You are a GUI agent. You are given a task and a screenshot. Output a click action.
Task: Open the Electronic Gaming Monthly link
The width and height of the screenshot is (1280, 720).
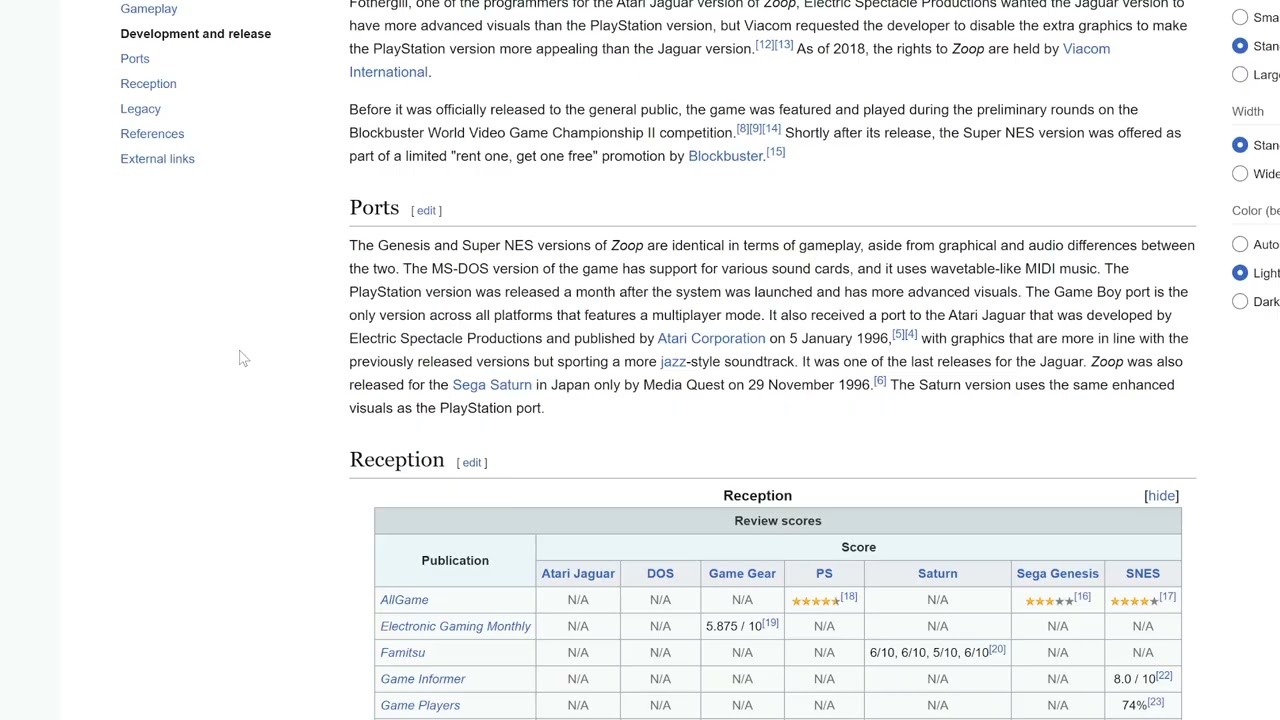(x=455, y=626)
